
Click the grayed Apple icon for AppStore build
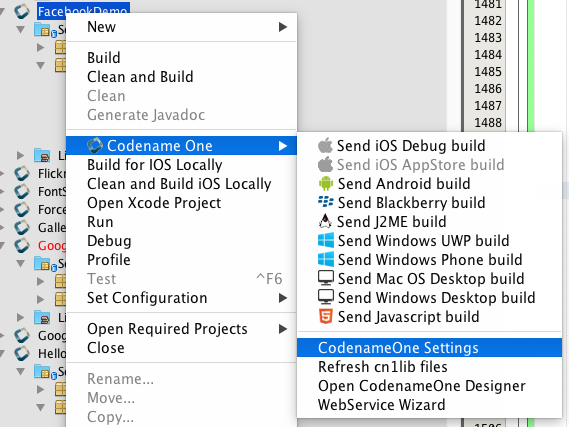[x=325, y=164]
